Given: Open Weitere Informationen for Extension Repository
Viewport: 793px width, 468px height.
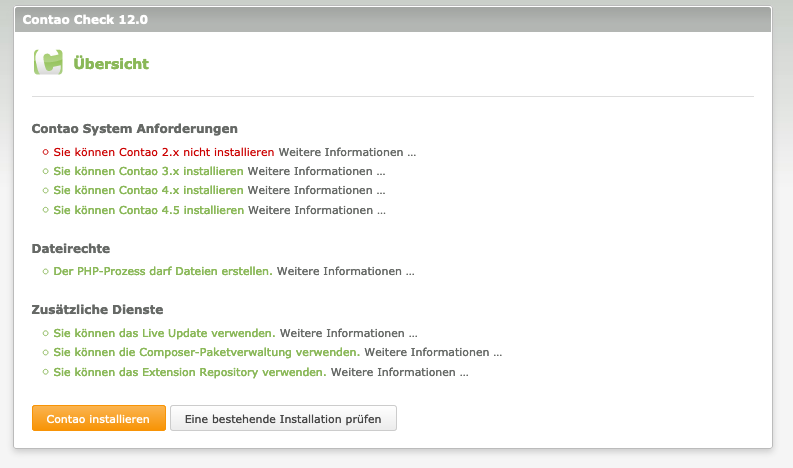Looking at the screenshot, I should [x=399, y=372].
